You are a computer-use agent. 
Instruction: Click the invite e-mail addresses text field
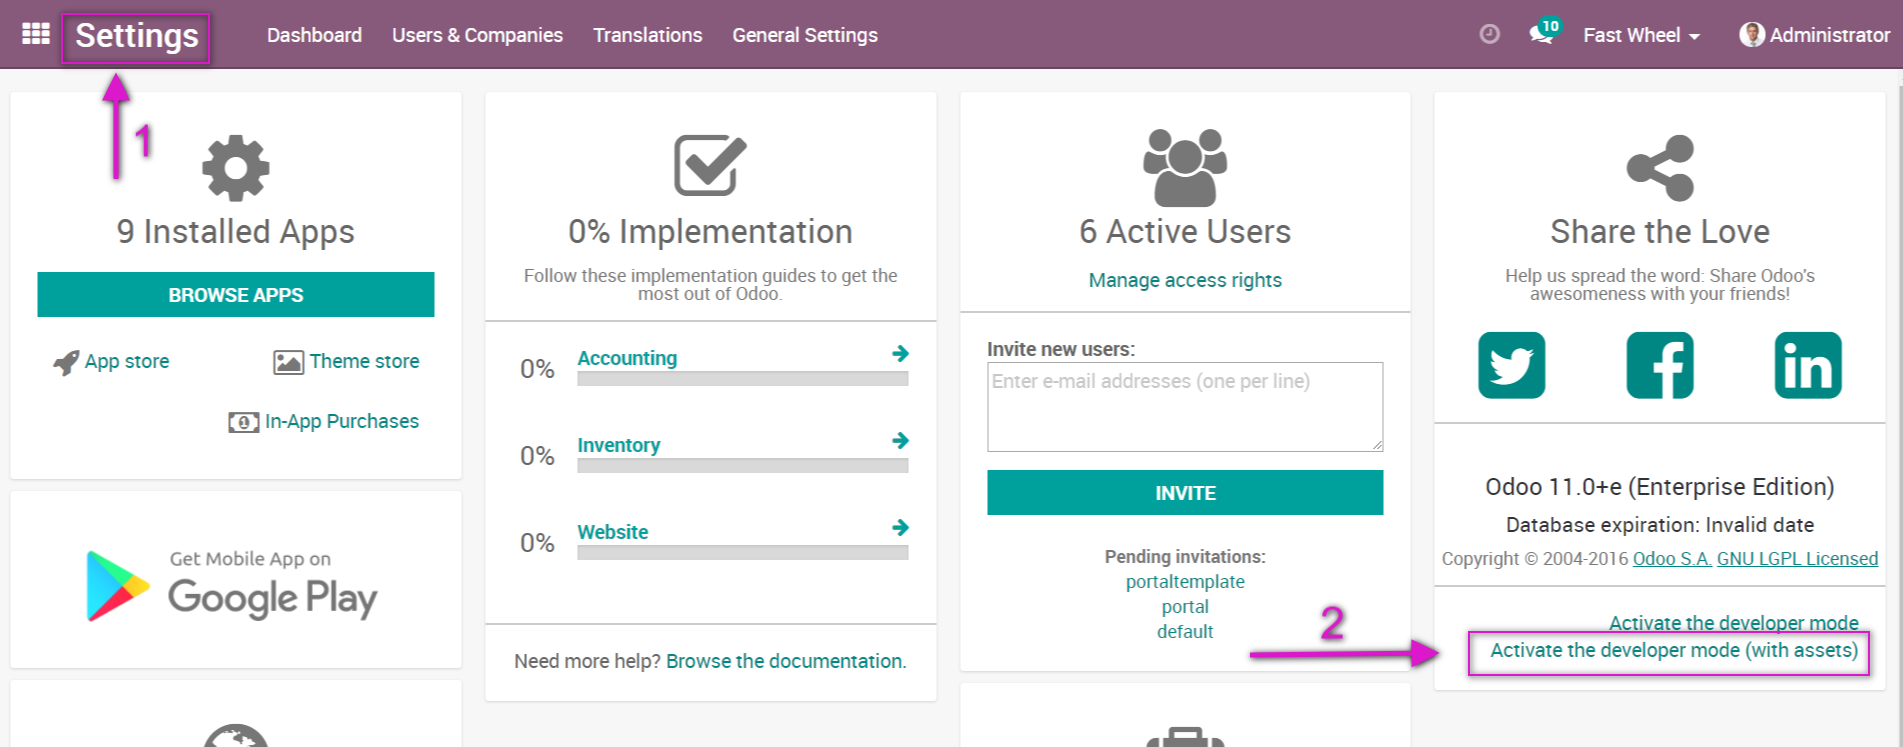coord(1185,407)
